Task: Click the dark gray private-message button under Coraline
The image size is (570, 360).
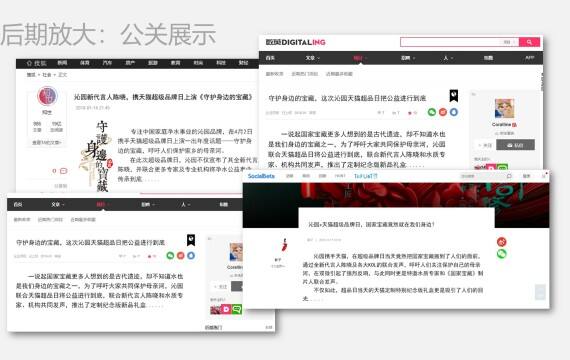Action: (515, 145)
